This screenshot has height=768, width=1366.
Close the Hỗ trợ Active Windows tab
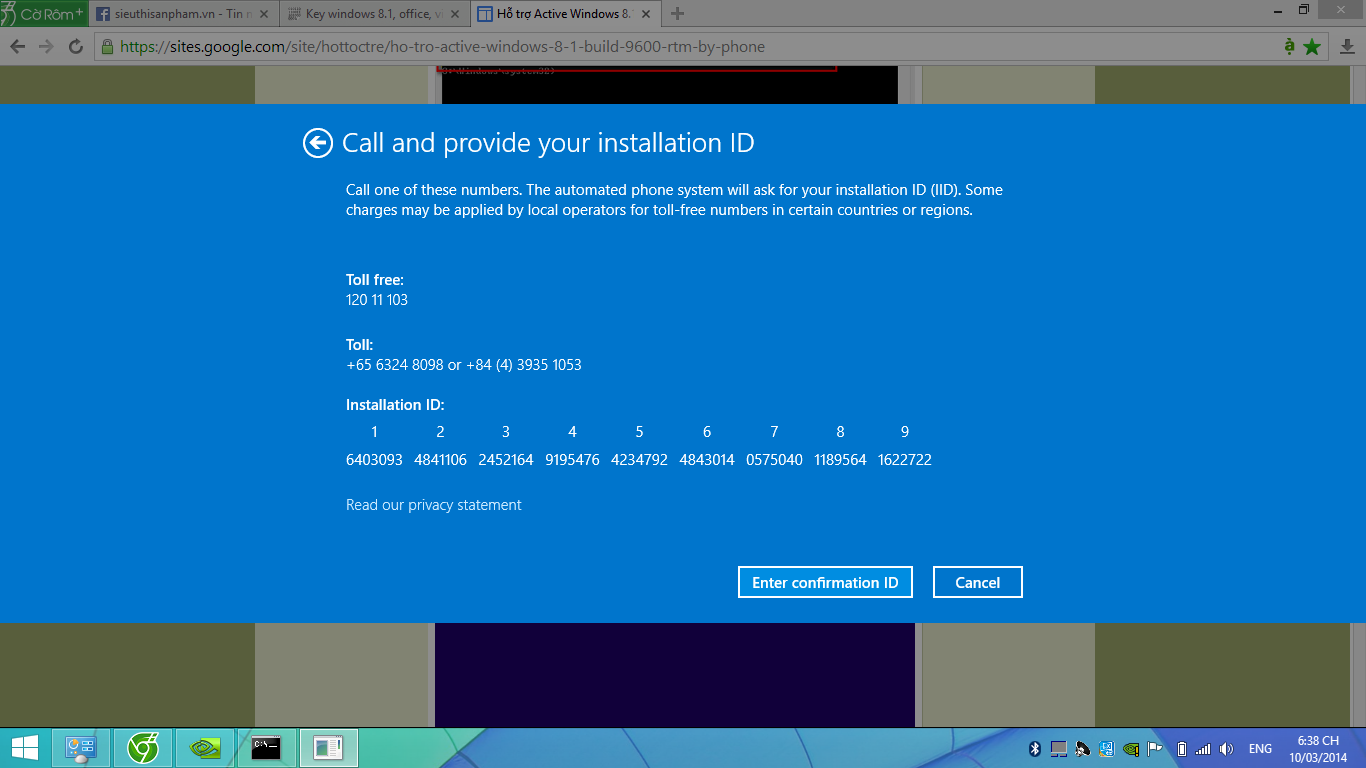[x=646, y=14]
